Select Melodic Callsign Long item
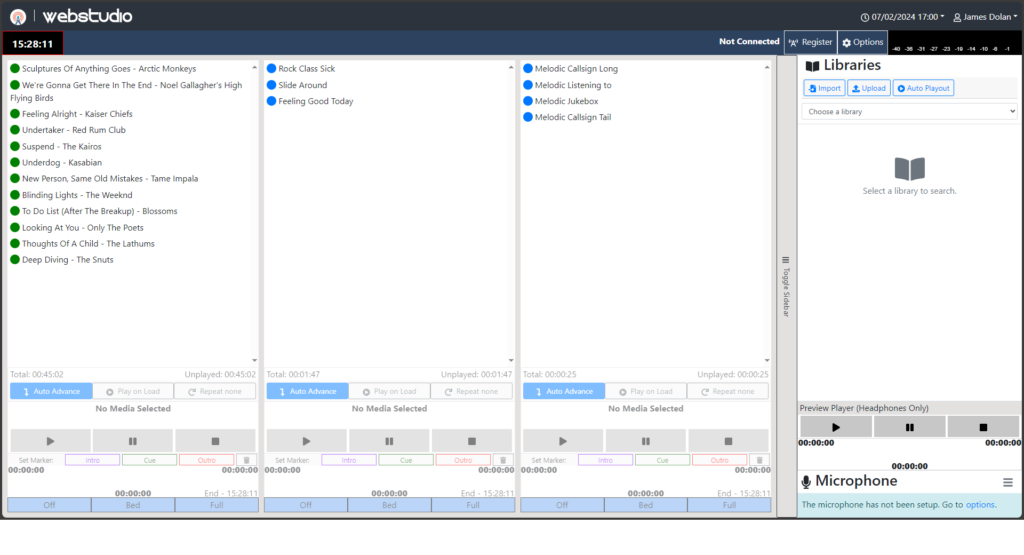Image resolution: width=1024 pixels, height=555 pixels. 576,69
